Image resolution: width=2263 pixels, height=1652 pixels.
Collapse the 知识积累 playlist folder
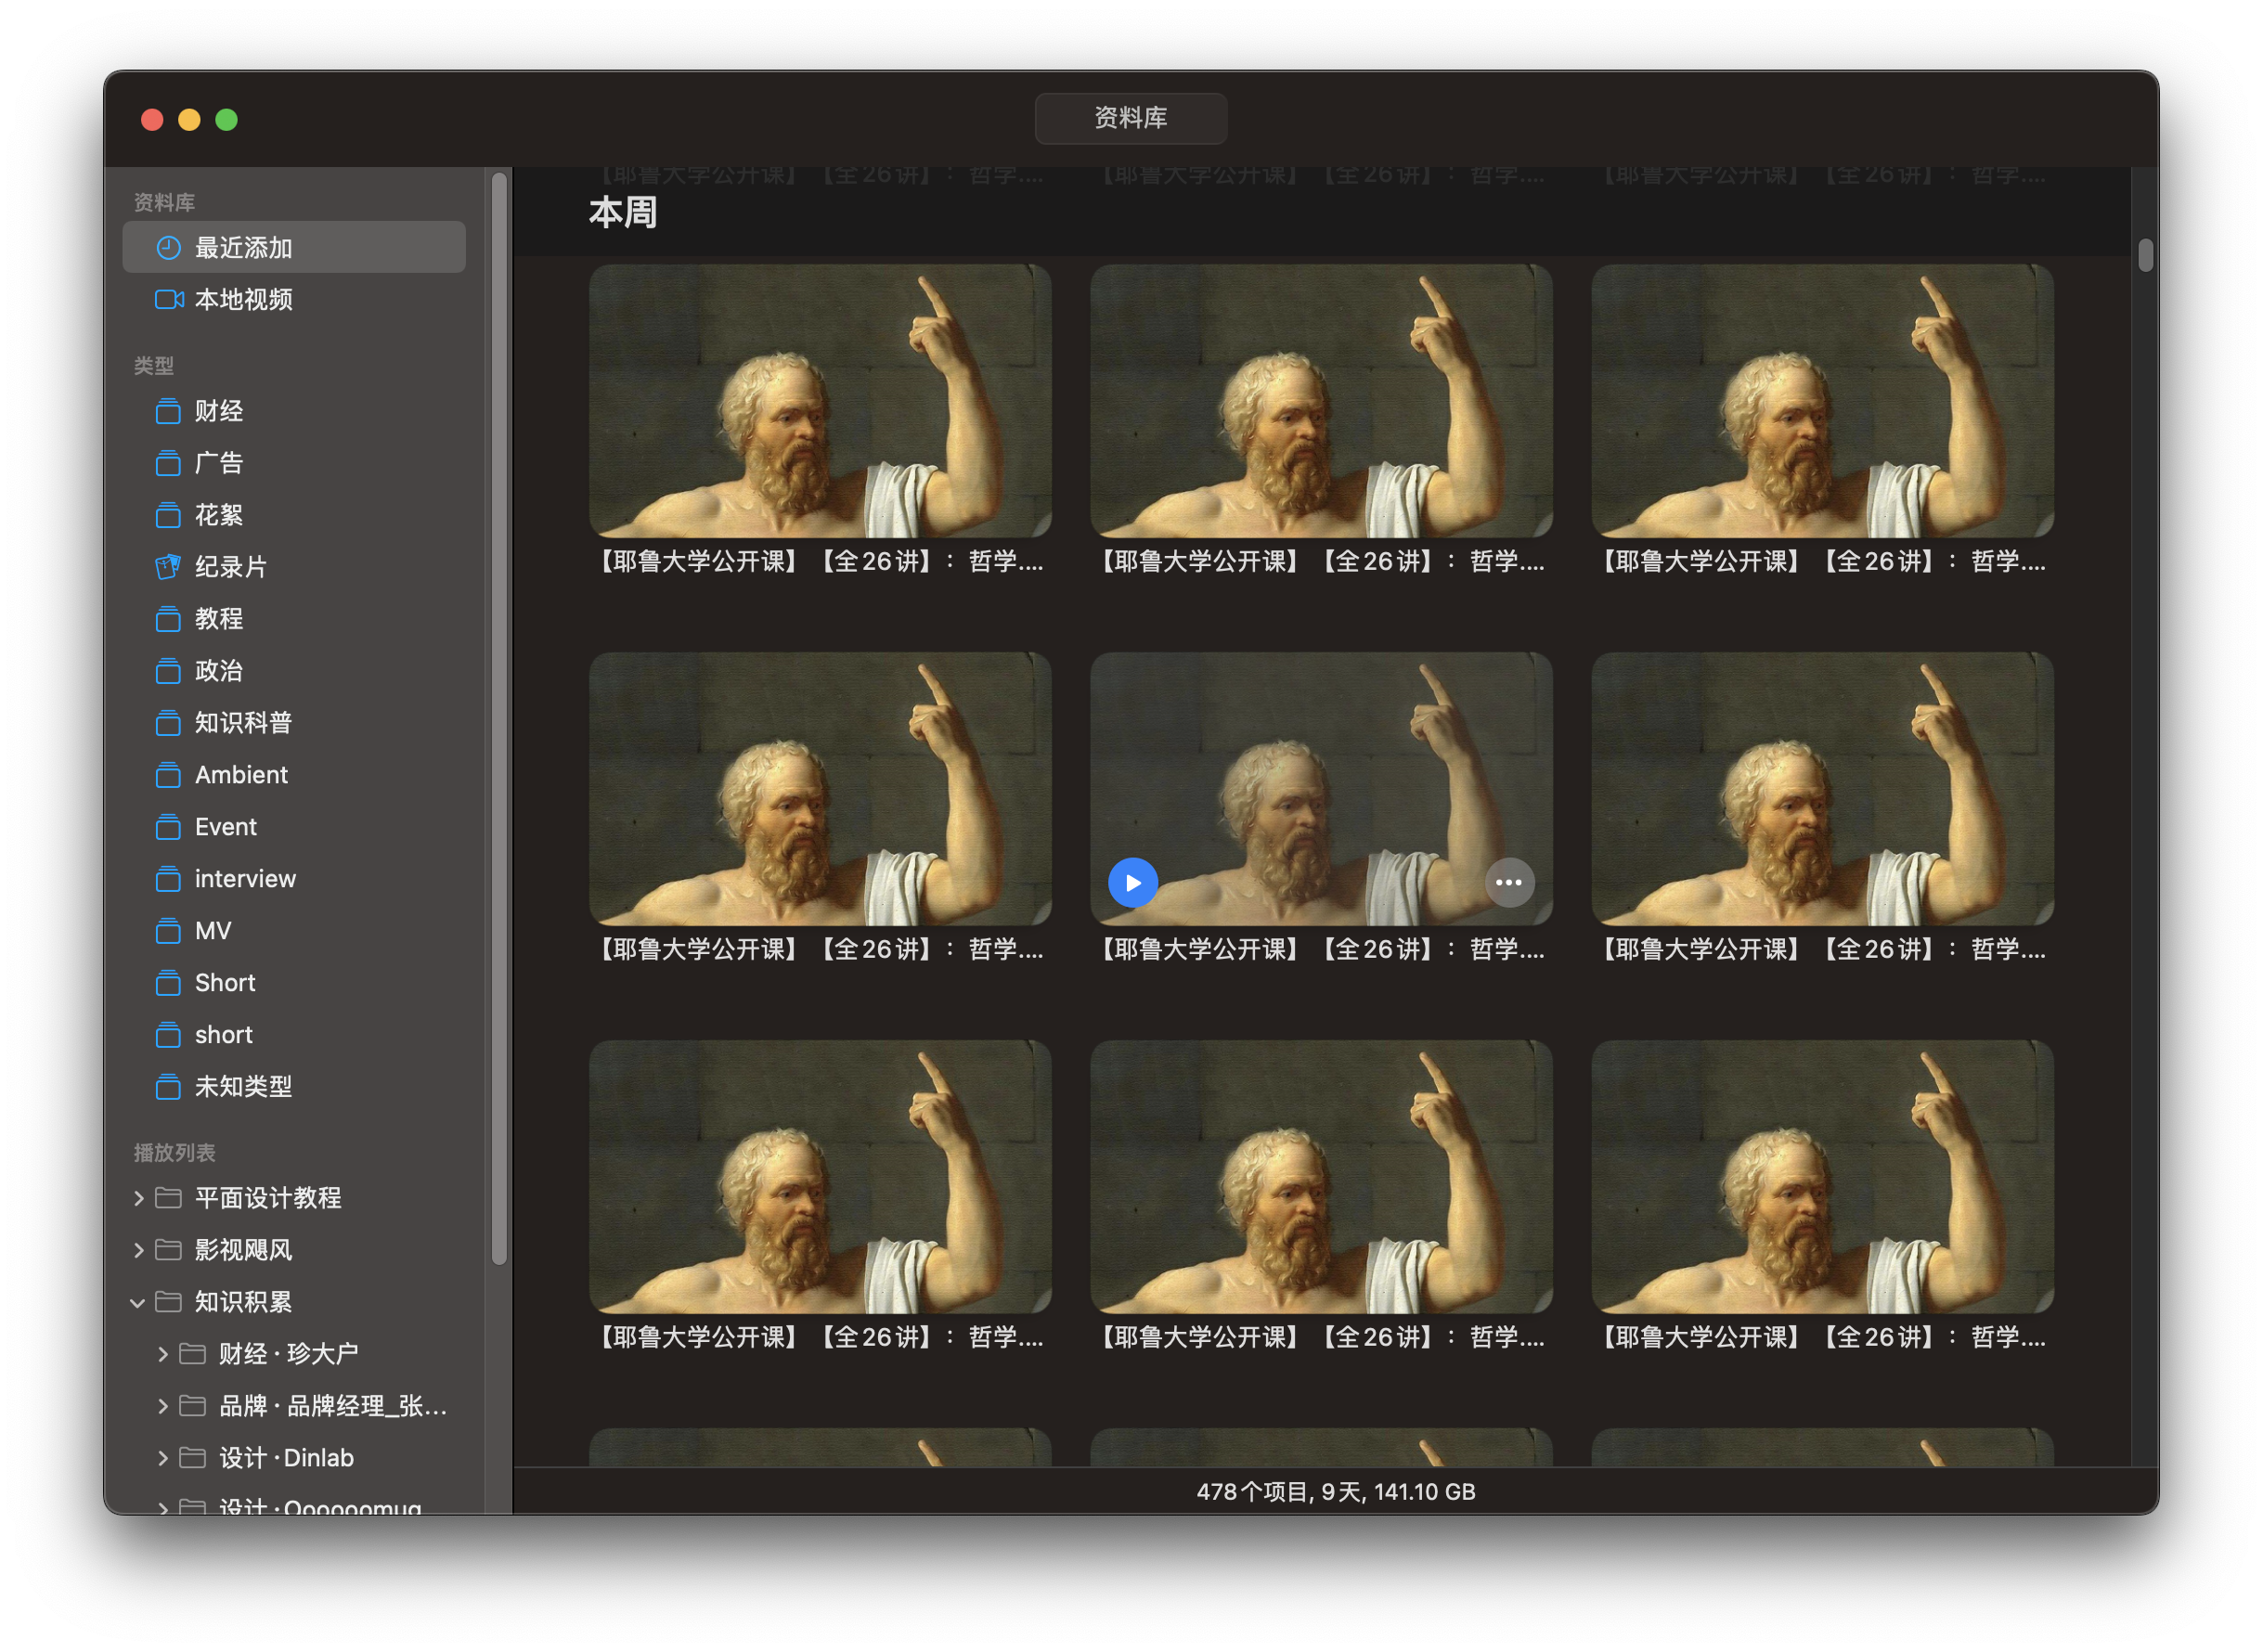pos(138,1302)
